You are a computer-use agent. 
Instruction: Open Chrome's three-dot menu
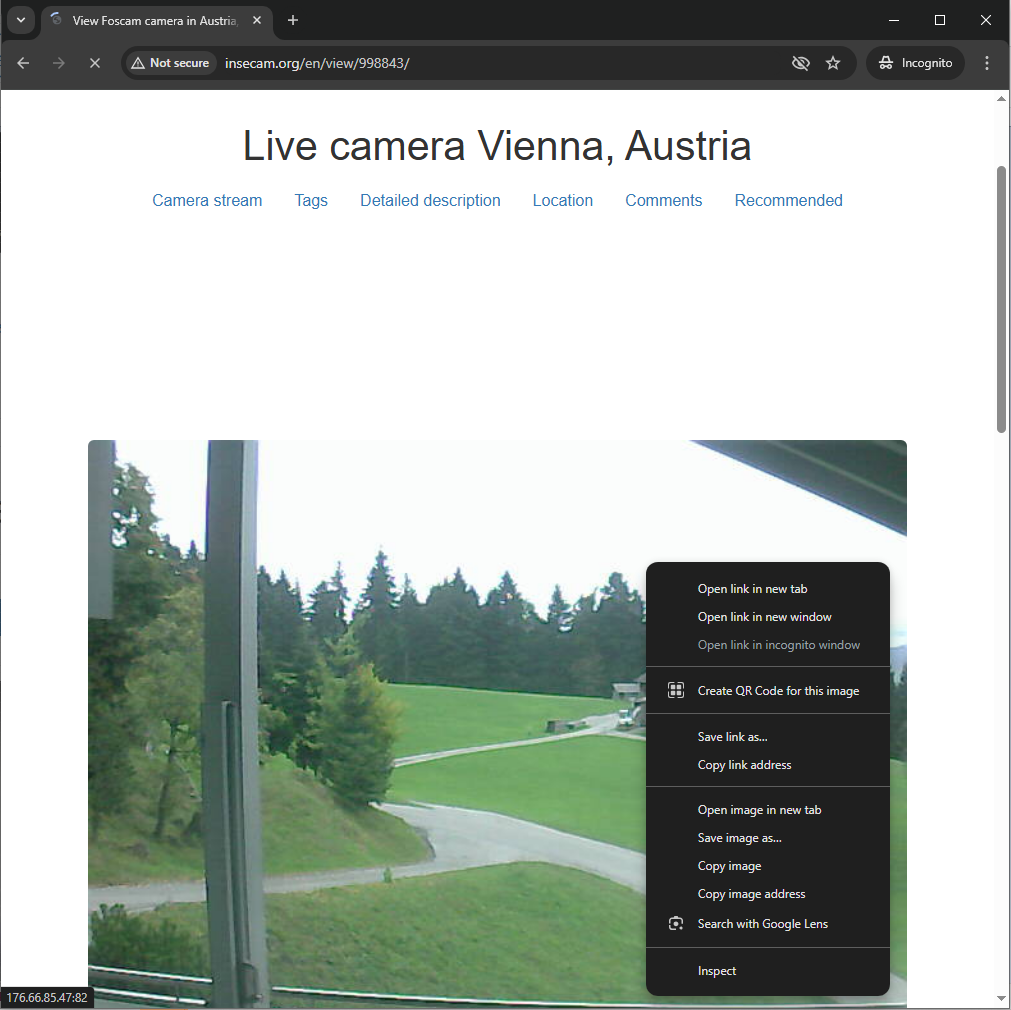(x=987, y=62)
